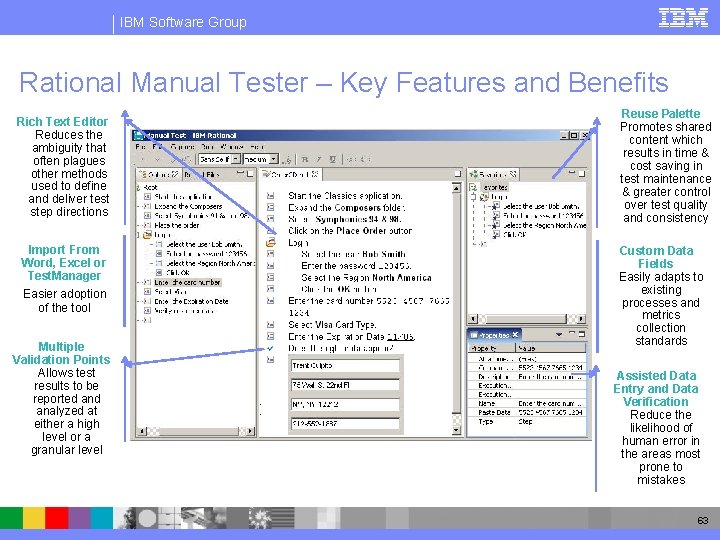The height and width of the screenshot is (540, 720).
Task: Click the phone number field at bottom
Action: click(x=345, y=424)
